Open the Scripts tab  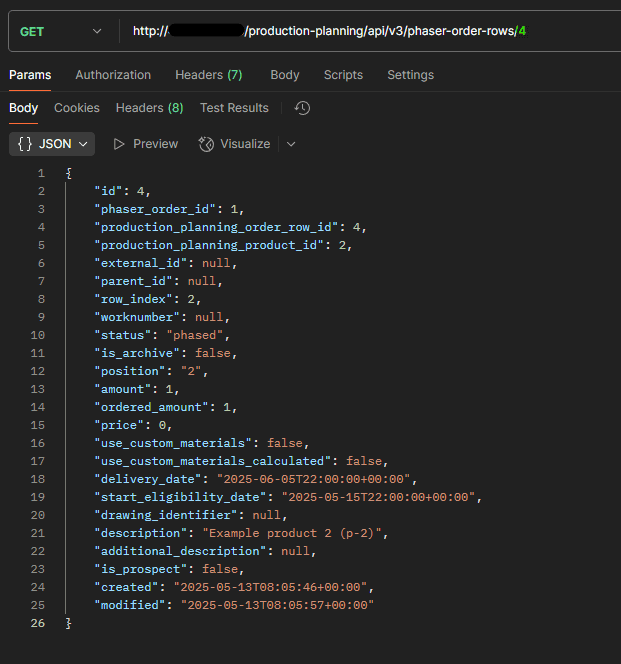pos(343,75)
